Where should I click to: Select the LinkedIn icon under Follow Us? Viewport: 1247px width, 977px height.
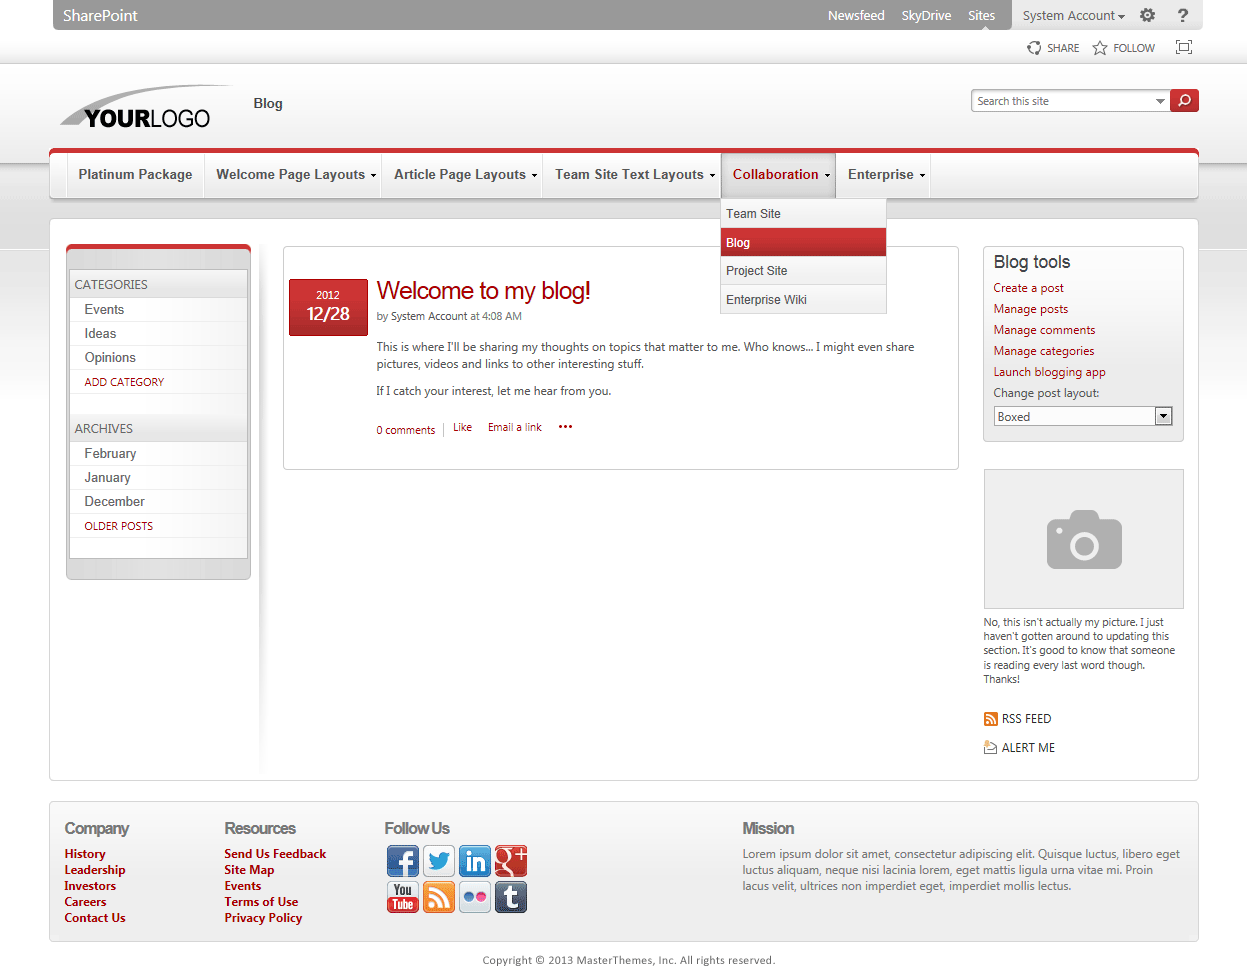[475, 861]
